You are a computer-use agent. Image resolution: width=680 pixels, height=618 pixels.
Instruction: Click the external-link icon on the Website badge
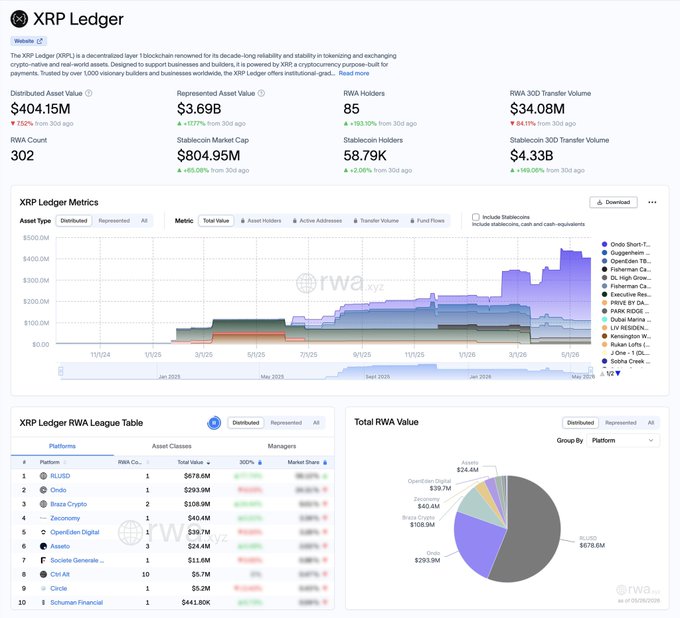point(40,41)
